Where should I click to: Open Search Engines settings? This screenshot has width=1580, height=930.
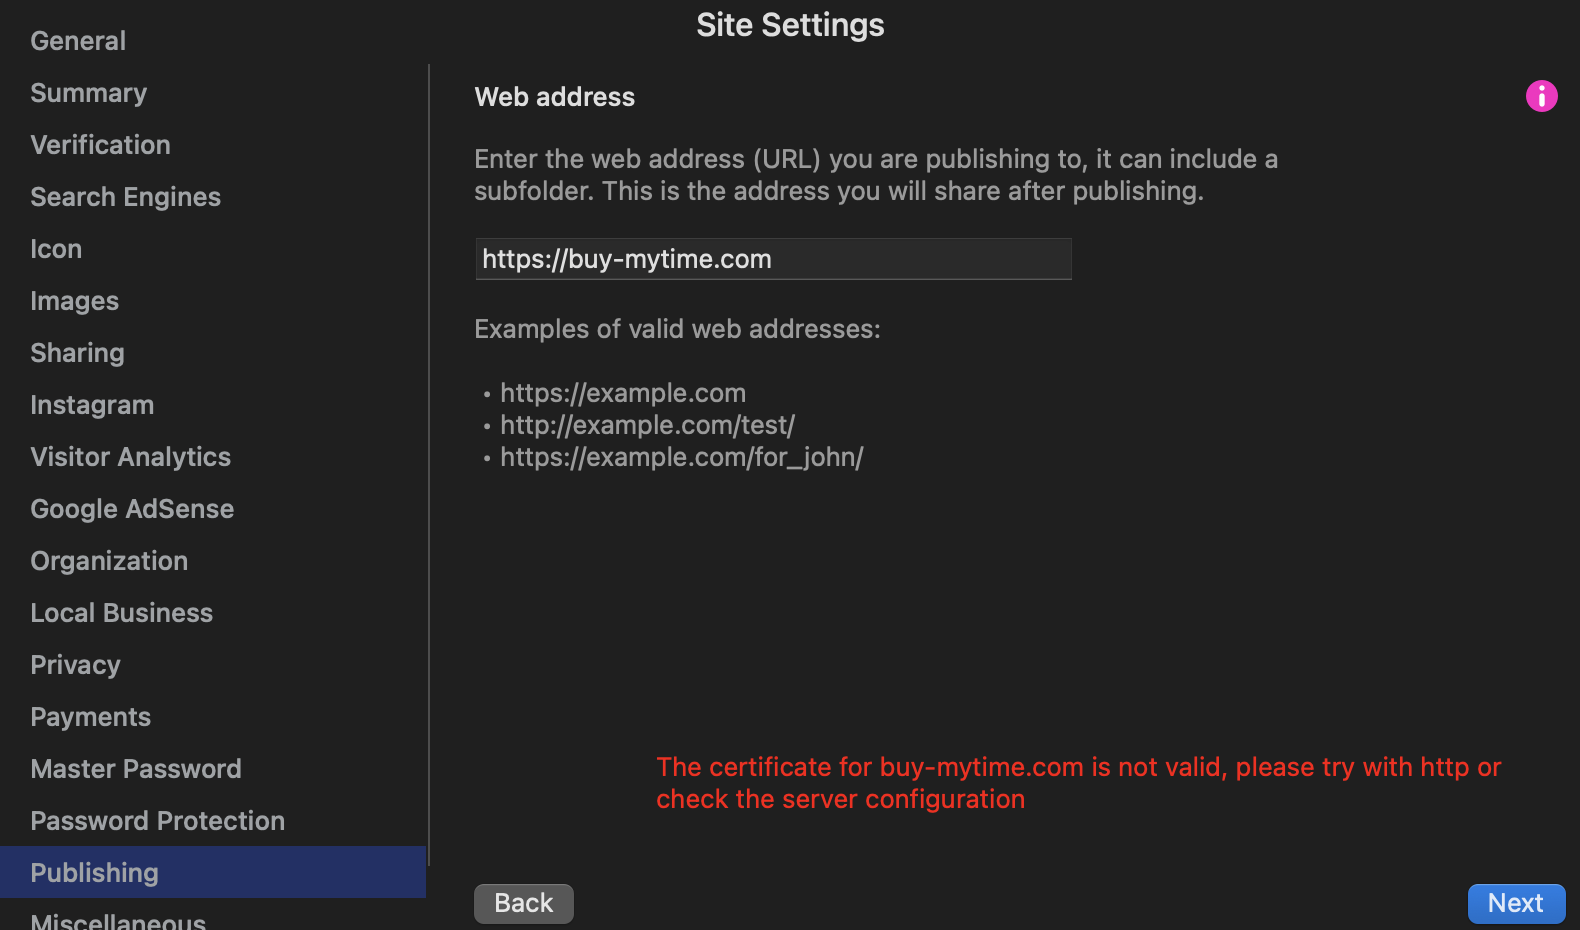coord(125,197)
